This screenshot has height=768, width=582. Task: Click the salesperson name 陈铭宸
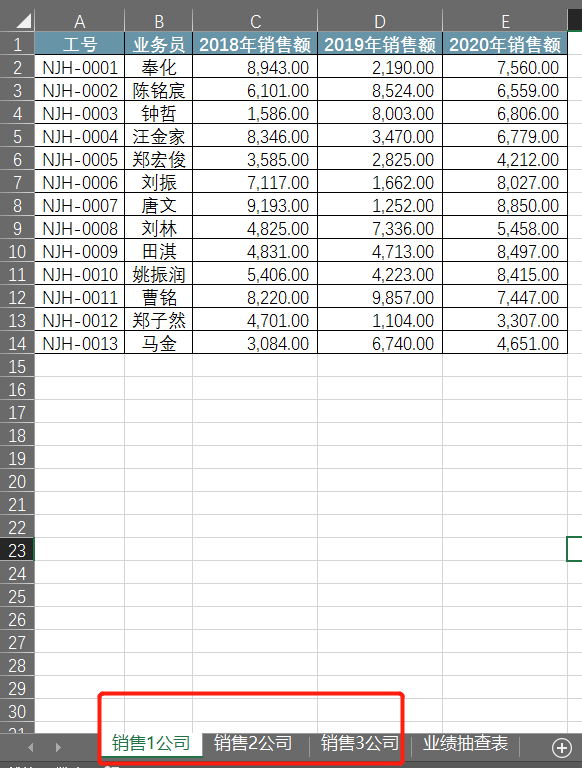[x=159, y=91]
